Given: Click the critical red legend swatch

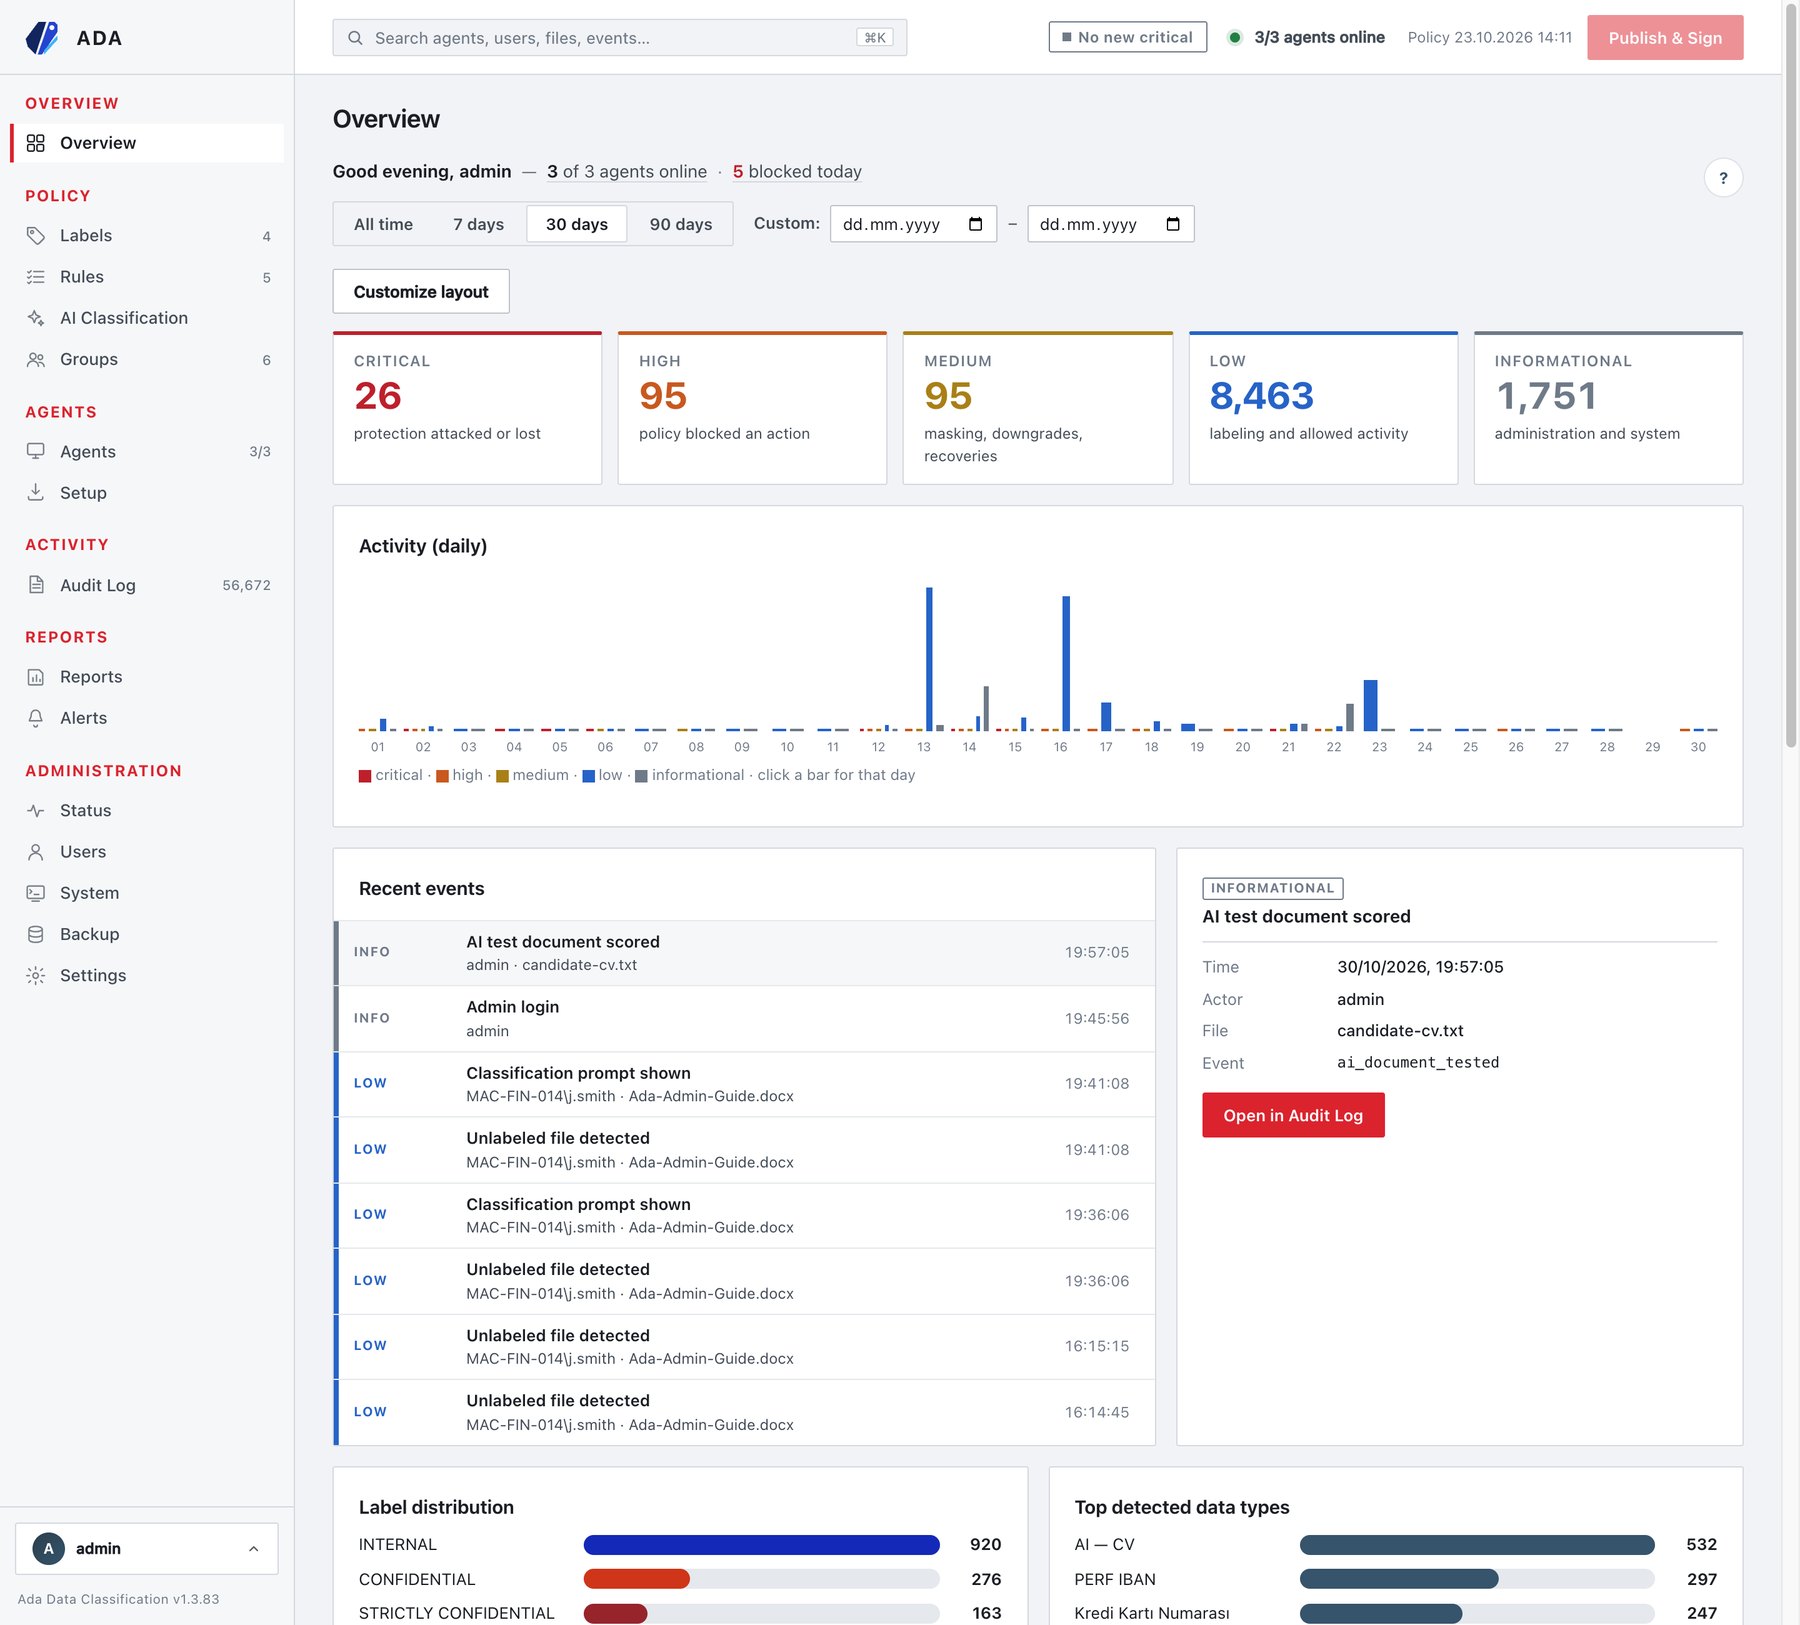Looking at the screenshot, I should tap(365, 776).
